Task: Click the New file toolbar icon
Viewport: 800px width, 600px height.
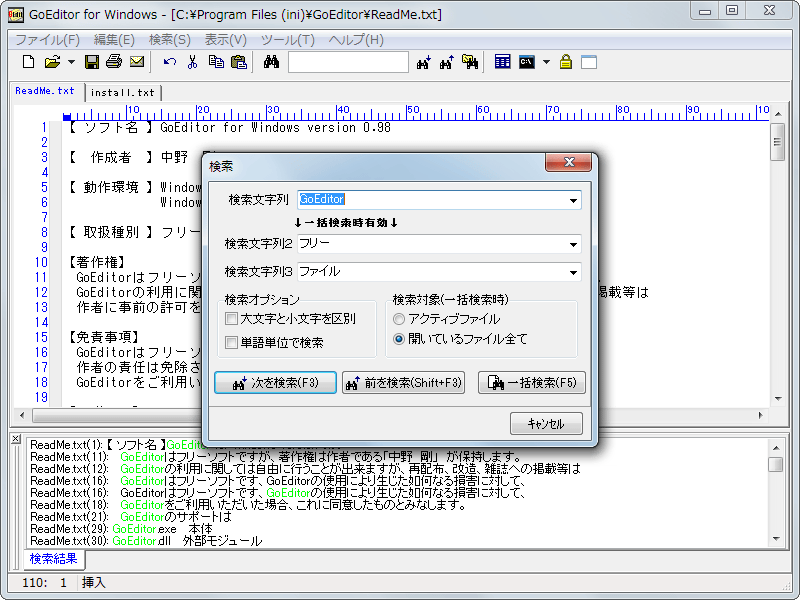Action: click(29, 62)
